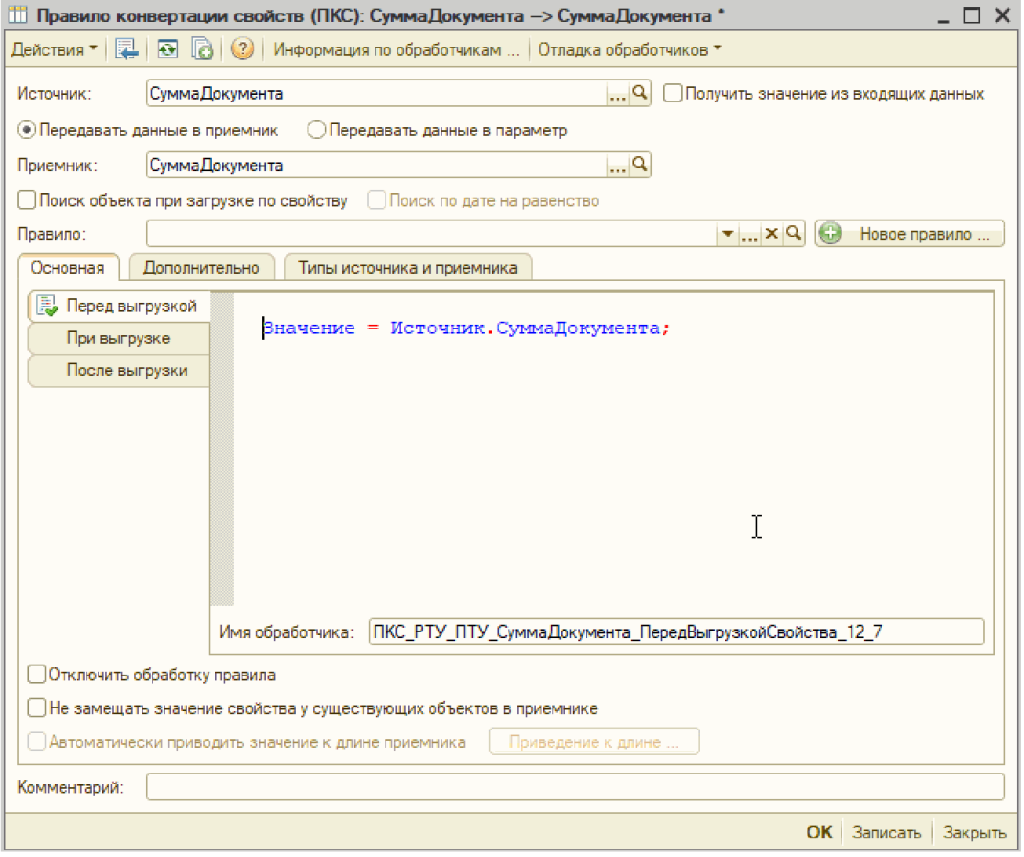The image size is (1024, 857).
Task: Clear the Правило field with X icon
Action: (x=771, y=234)
